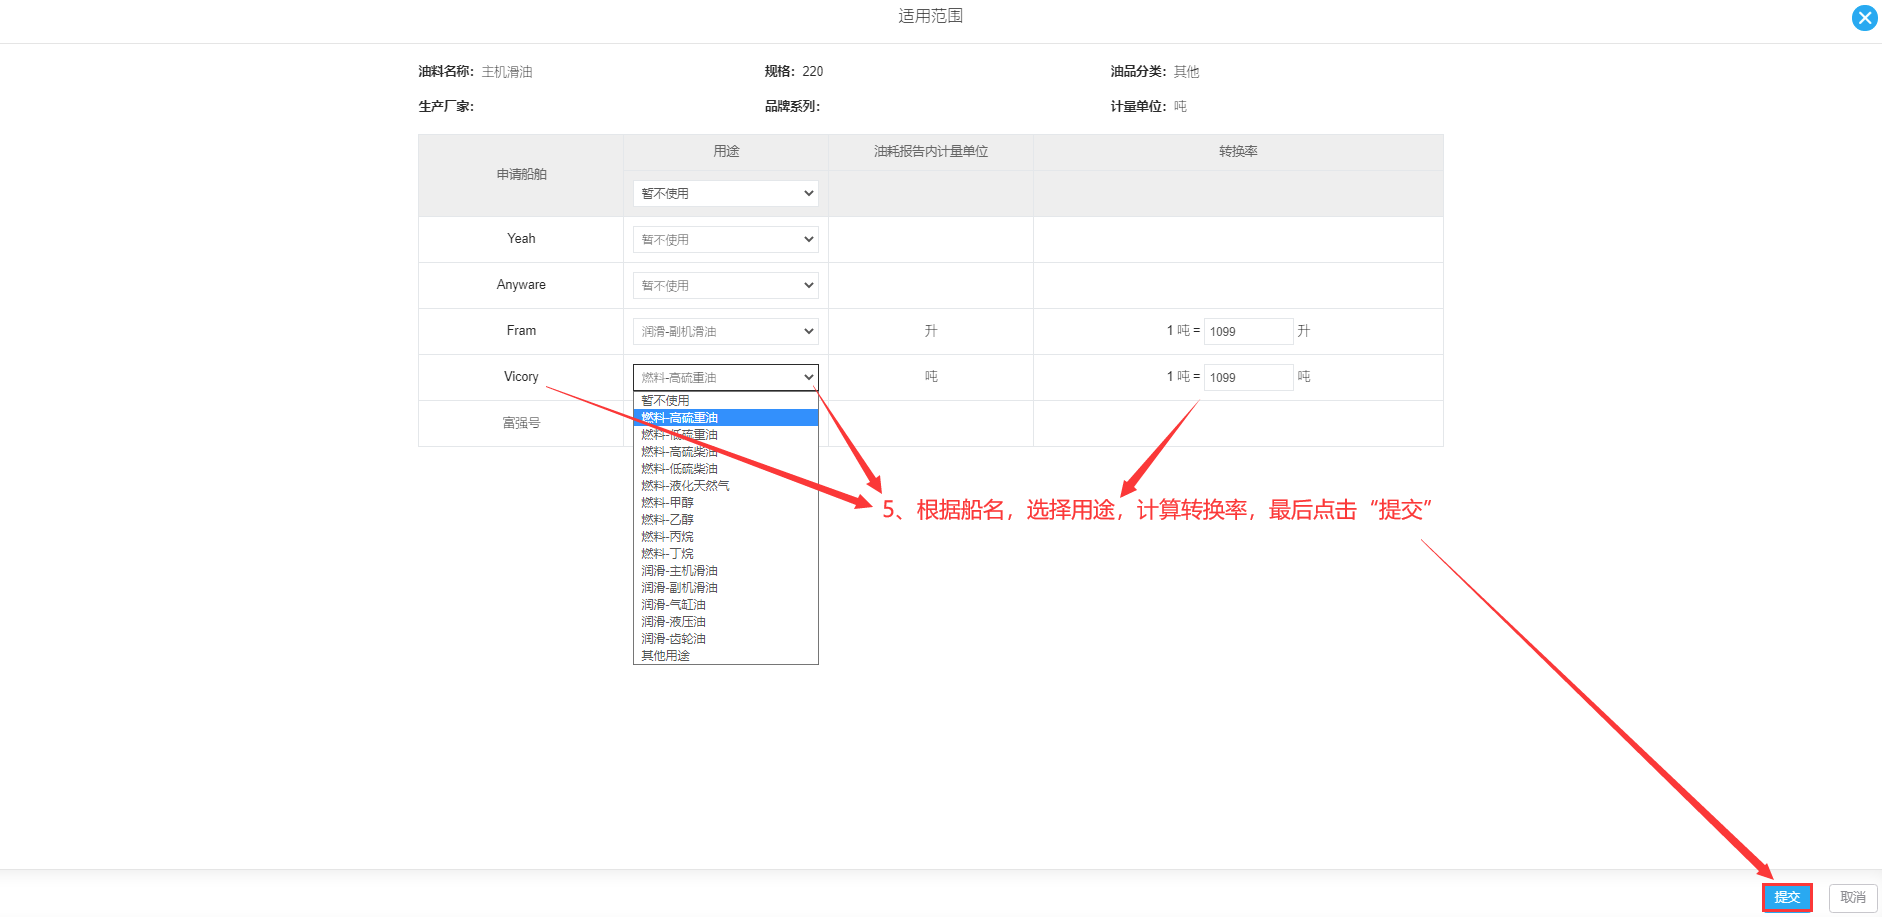Choose 燃料-低硫柴油 option
Image resolution: width=1882 pixels, height=917 pixels.
point(725,468)
